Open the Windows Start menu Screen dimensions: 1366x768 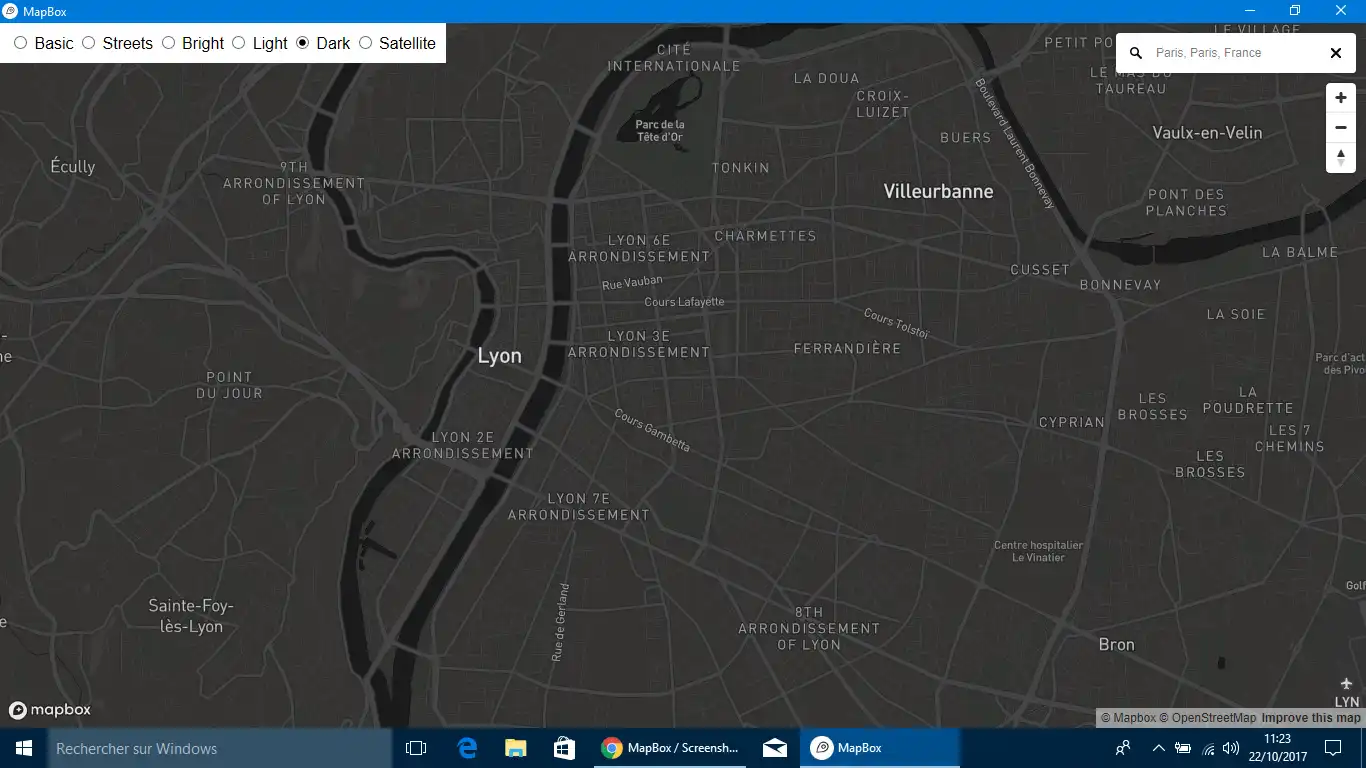(x=24, y=748)
